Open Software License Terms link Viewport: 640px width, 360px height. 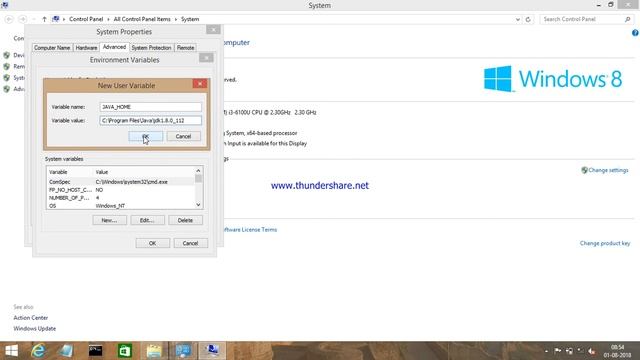pos(250,230)
